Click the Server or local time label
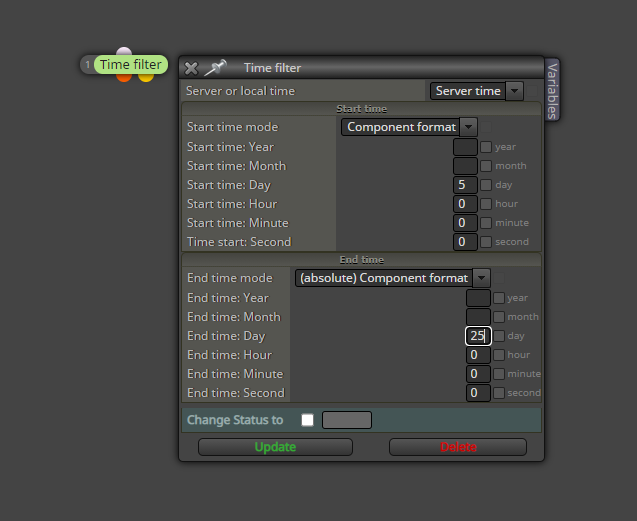637x521 pixels. [240, 91]
